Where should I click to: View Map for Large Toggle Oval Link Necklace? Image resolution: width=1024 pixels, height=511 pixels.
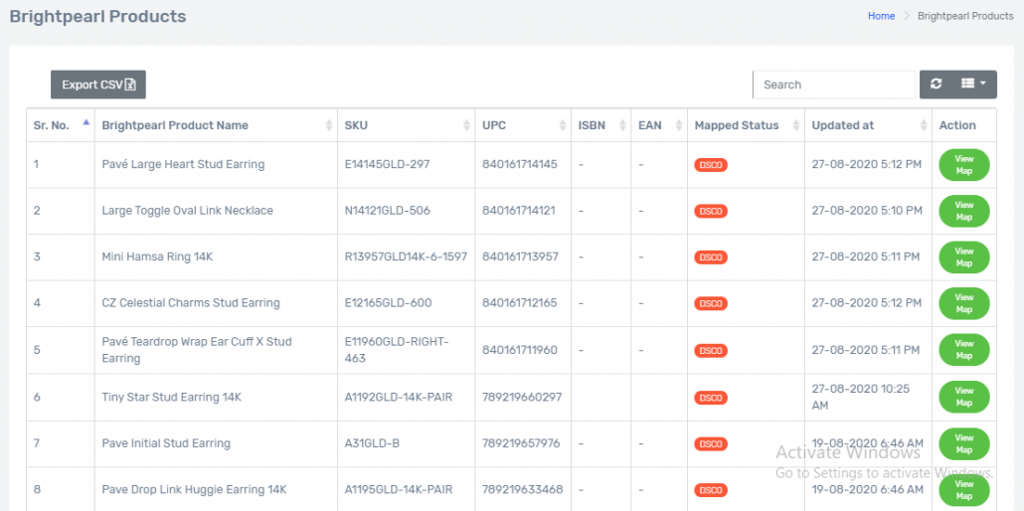pos(964,211)
